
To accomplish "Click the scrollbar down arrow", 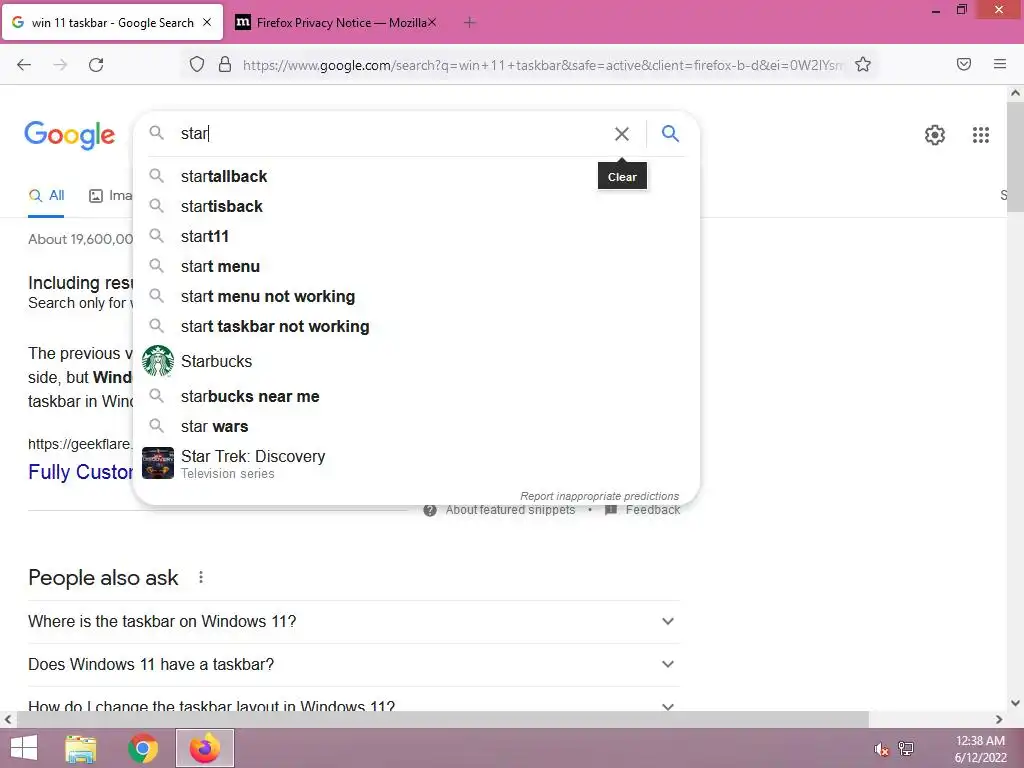I will click(1015, 703).
